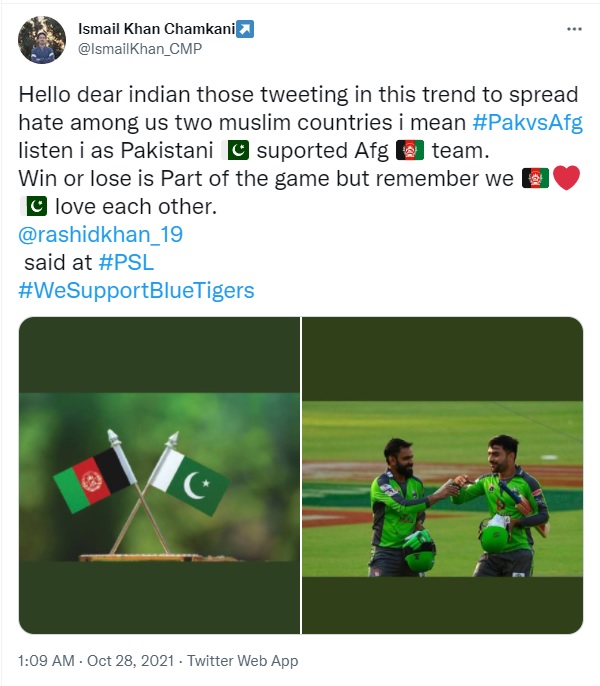Click Afghanistan flag emoji after 'Afg'
600x686 pixels.
pos(410,150)
